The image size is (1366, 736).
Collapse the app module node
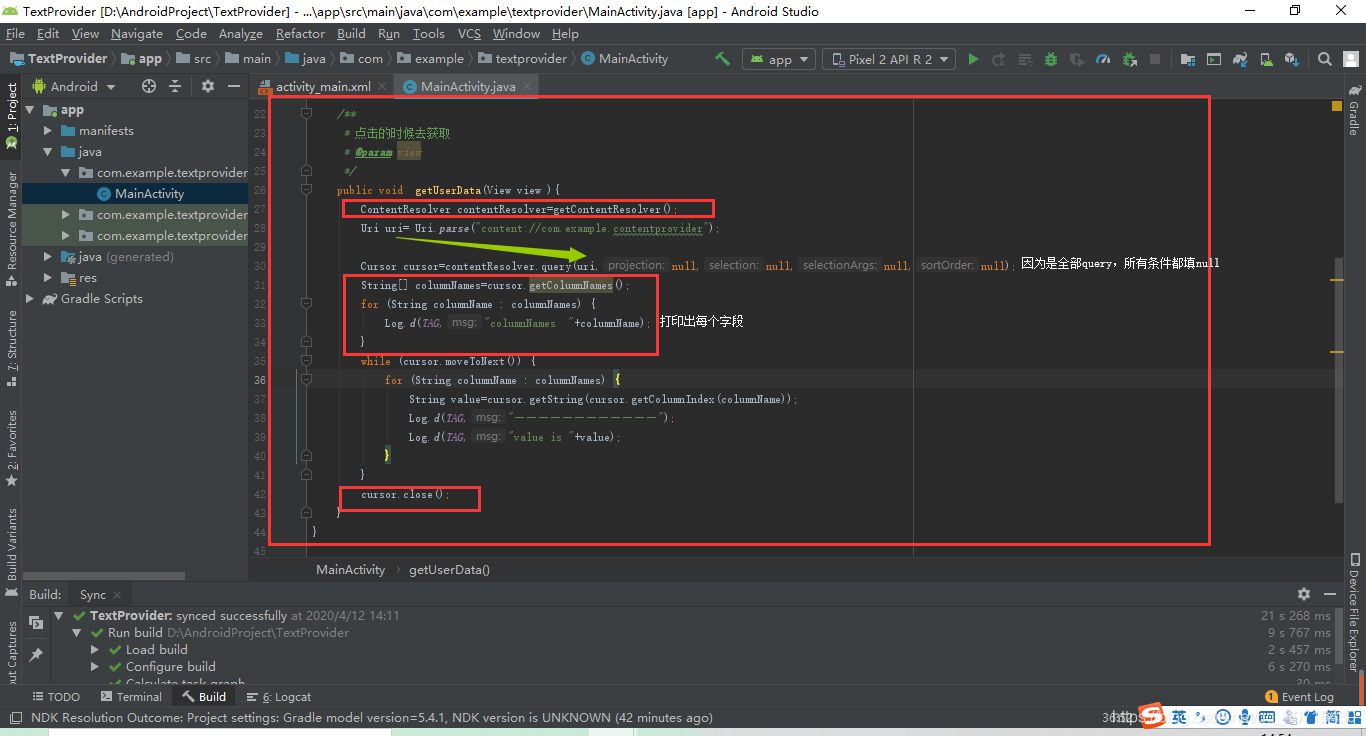29,110
